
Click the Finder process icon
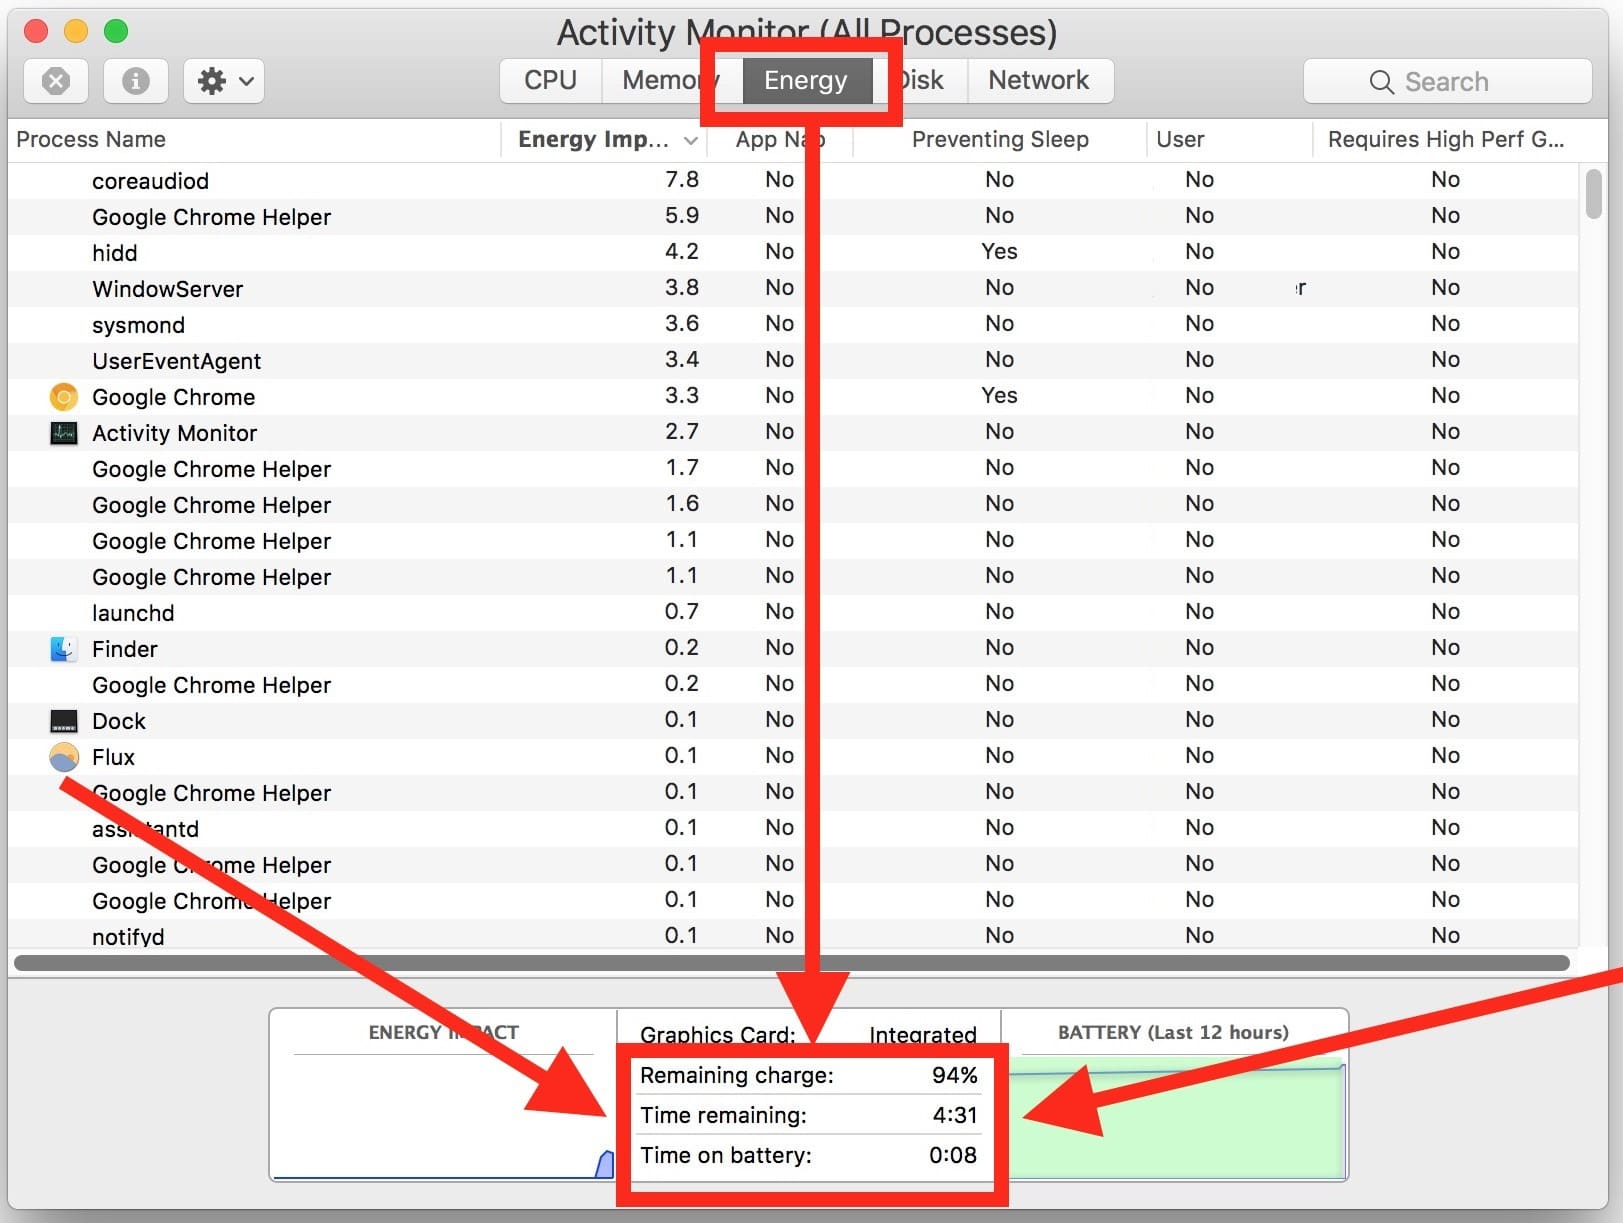click(x=64, y=649)
